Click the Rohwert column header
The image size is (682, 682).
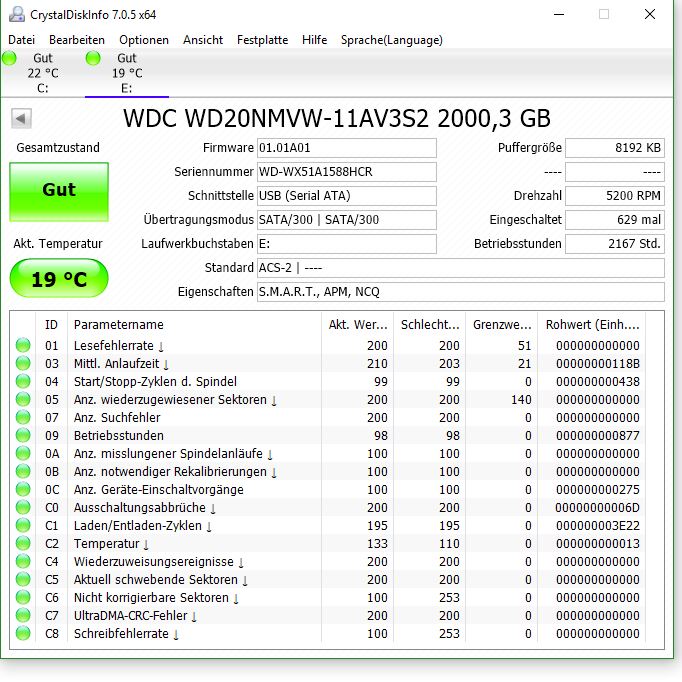pyautogui.click(x=592, y=324)
